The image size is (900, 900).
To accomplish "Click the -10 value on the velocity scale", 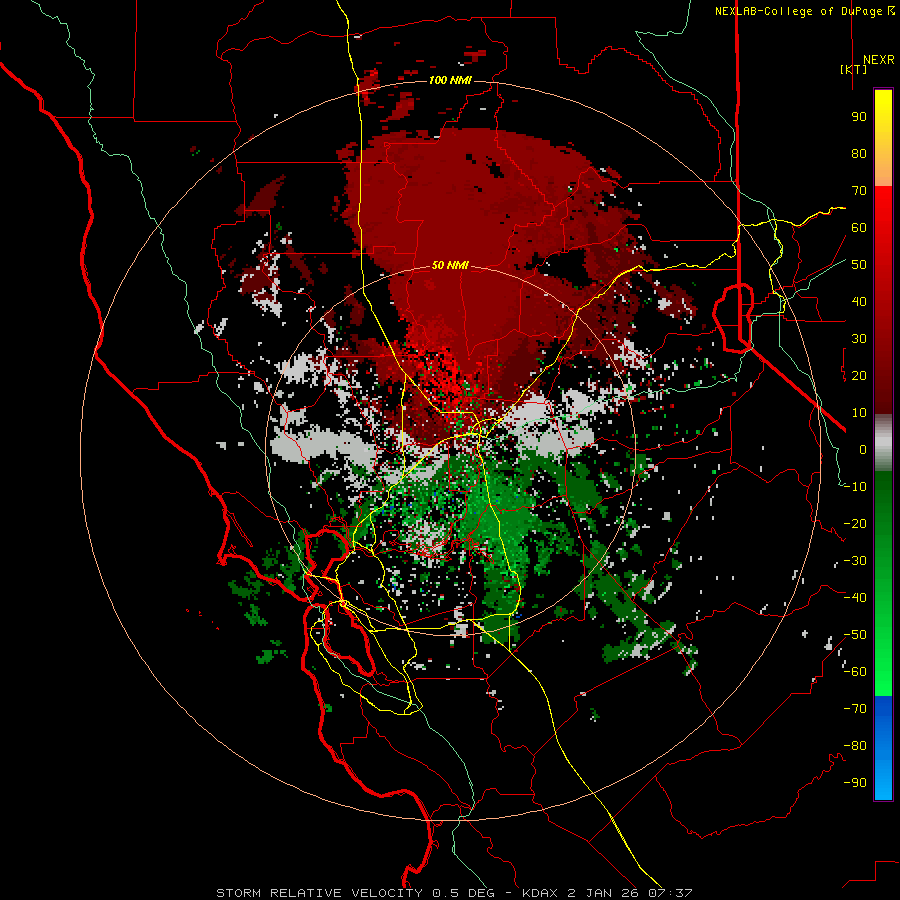I will (x=855, y=487).
